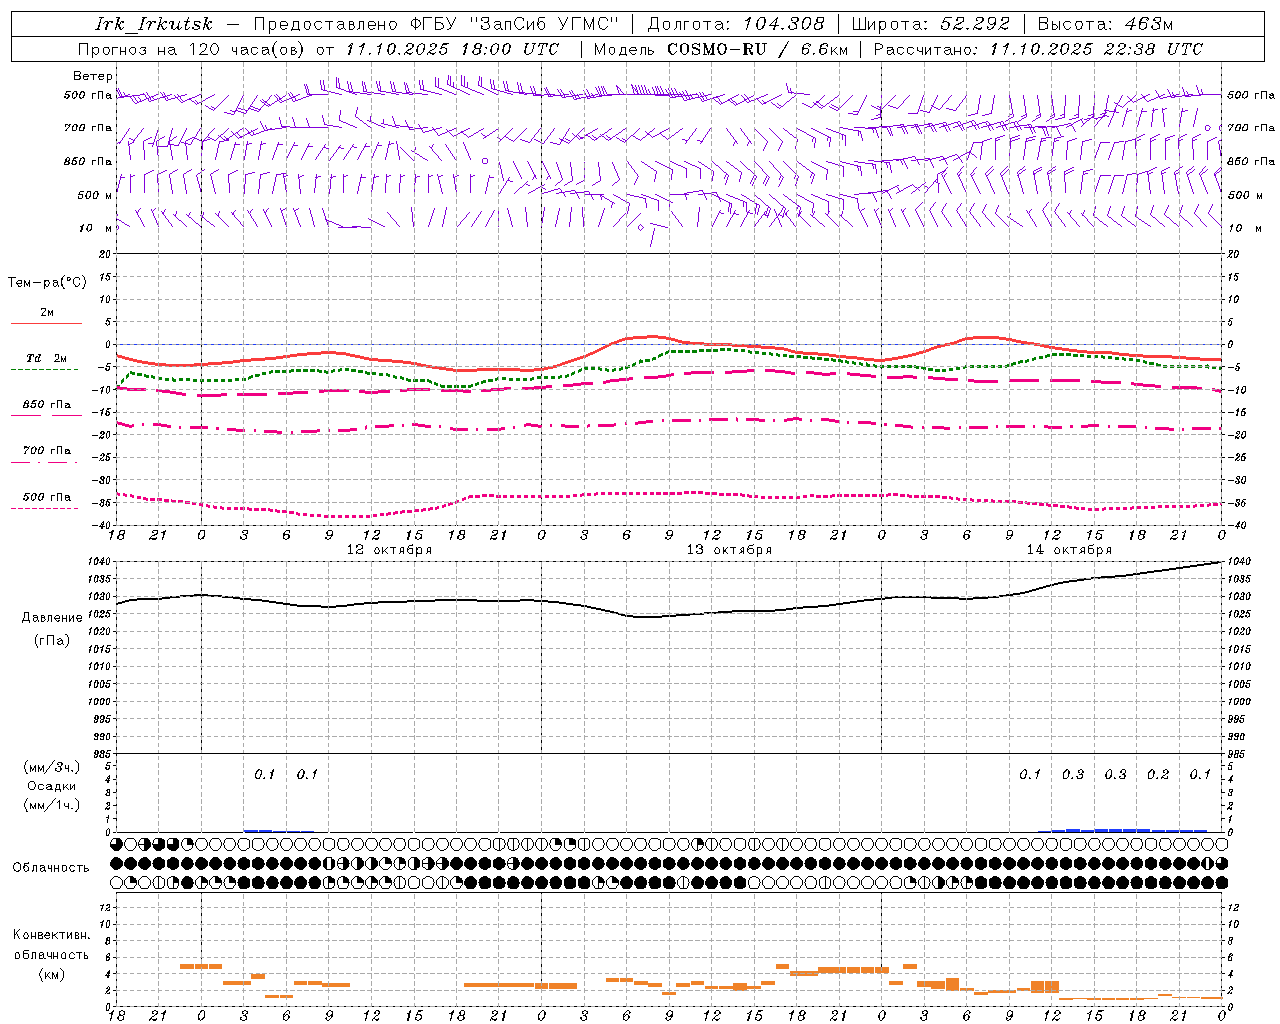Click the red 2м legend line sample

[46, 324]
